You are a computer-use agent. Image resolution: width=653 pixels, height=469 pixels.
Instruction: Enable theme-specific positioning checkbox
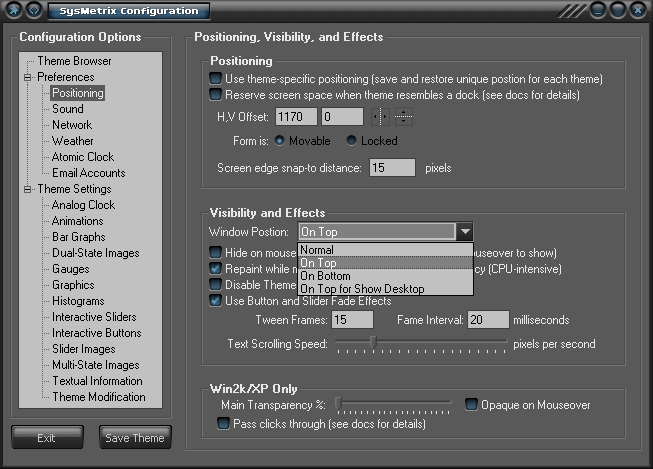[215, 78]
